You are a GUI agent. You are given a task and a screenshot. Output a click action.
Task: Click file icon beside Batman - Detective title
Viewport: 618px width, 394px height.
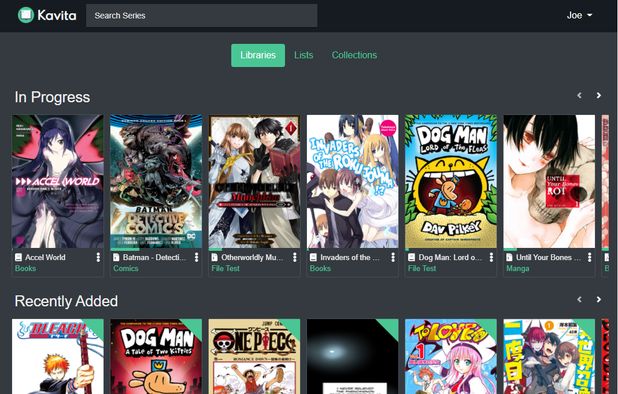[116, 257]
